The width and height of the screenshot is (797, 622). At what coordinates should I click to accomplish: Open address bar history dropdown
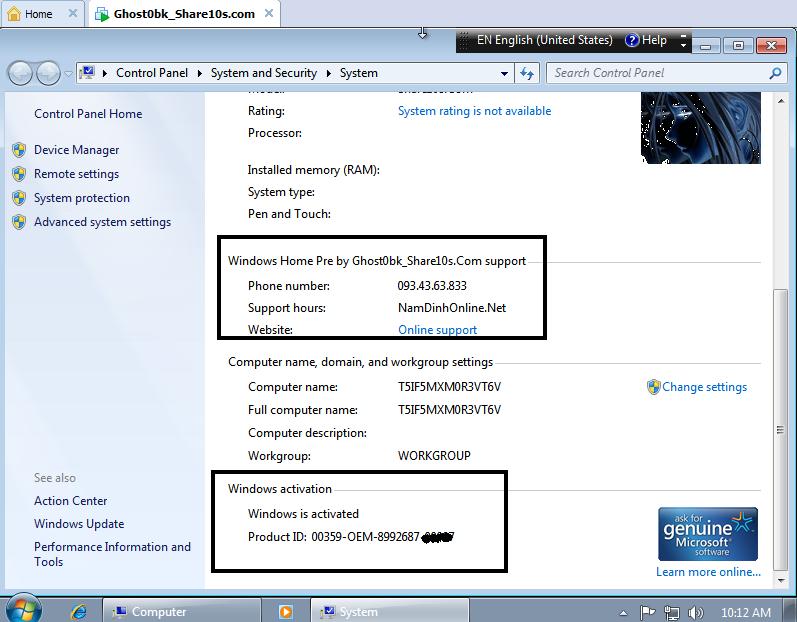(504, 74)
